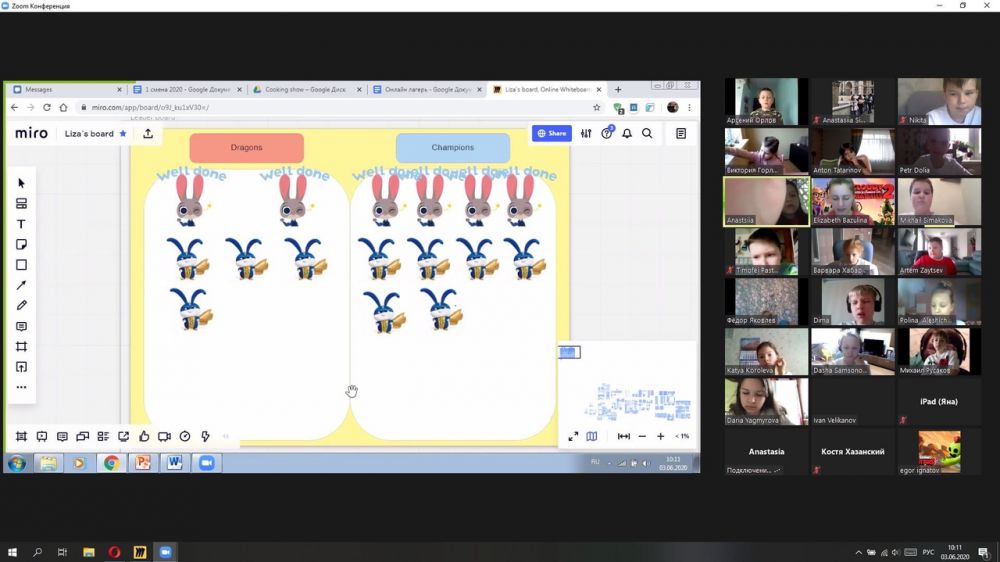The width and height of the screenshot is (1000, 562).
Task: Open Opera browser from outer taskbar
Action: pyautogui.click(x=114, y=552)
